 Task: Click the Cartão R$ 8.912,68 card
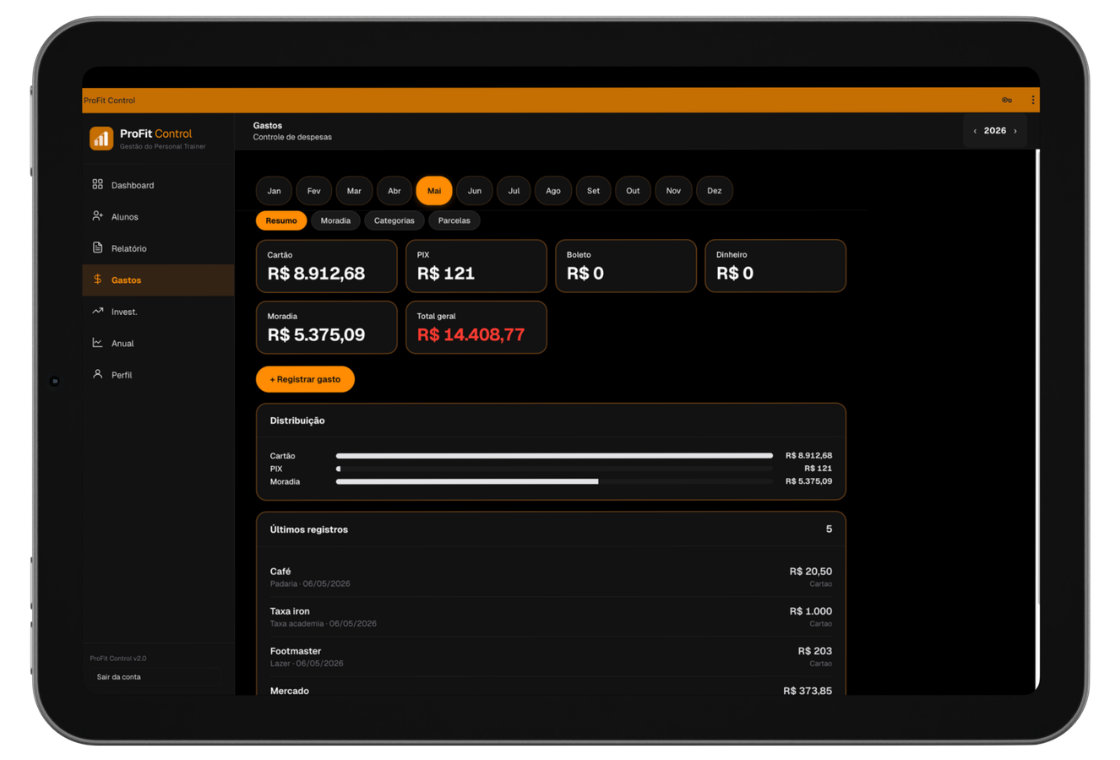[326, 266]
